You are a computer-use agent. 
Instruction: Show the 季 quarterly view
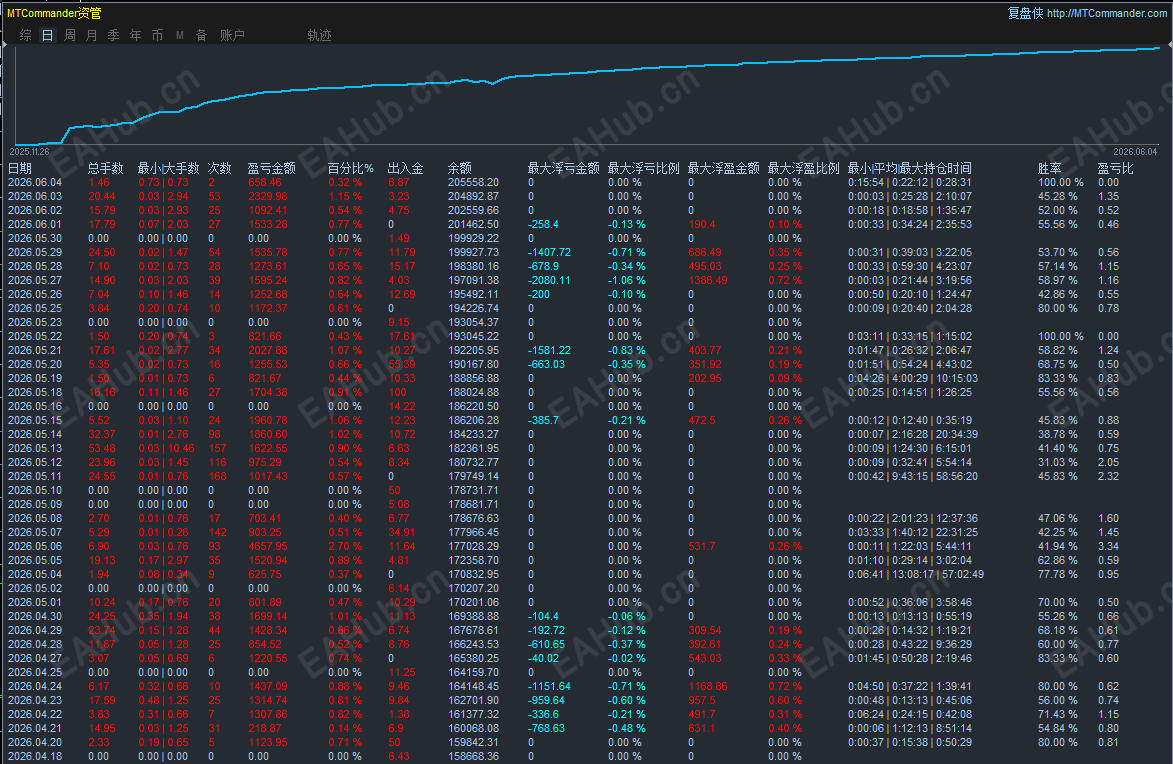(114, 35)
